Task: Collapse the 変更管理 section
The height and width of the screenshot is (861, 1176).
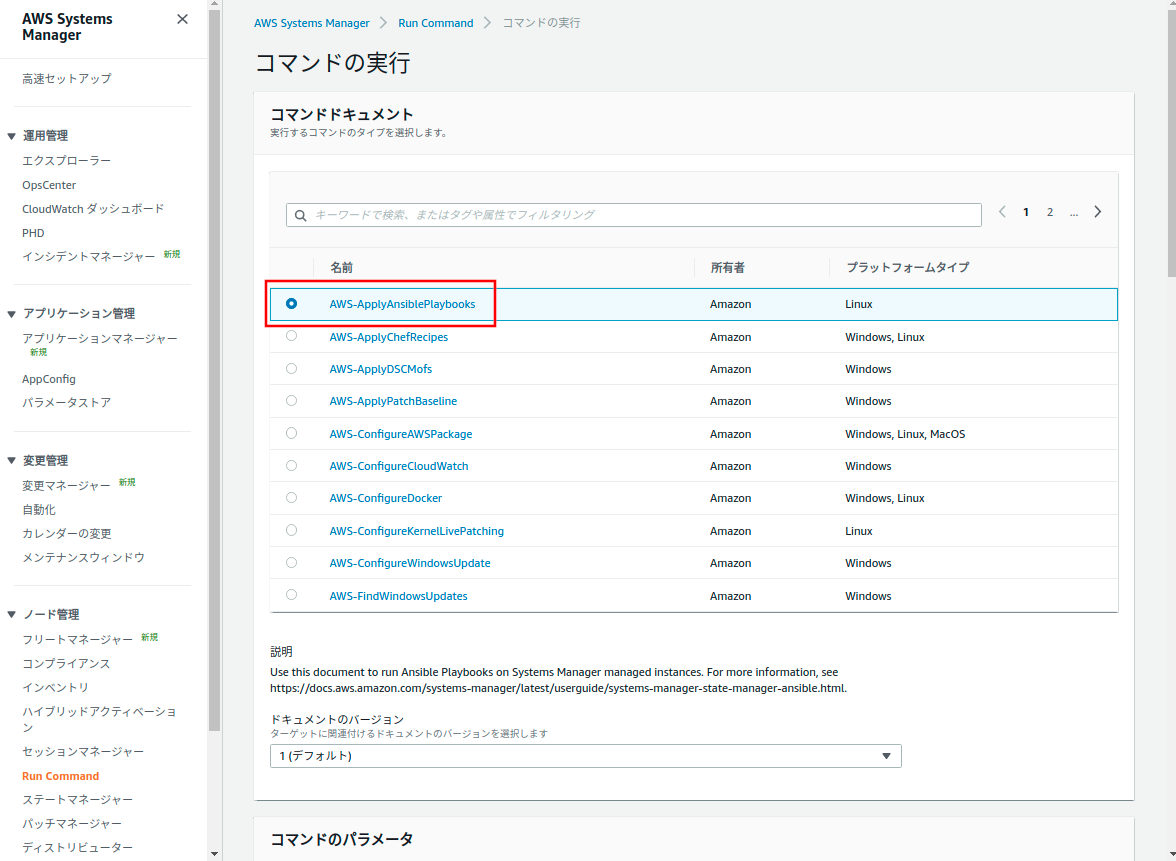Action: click(x=12, y=461)
